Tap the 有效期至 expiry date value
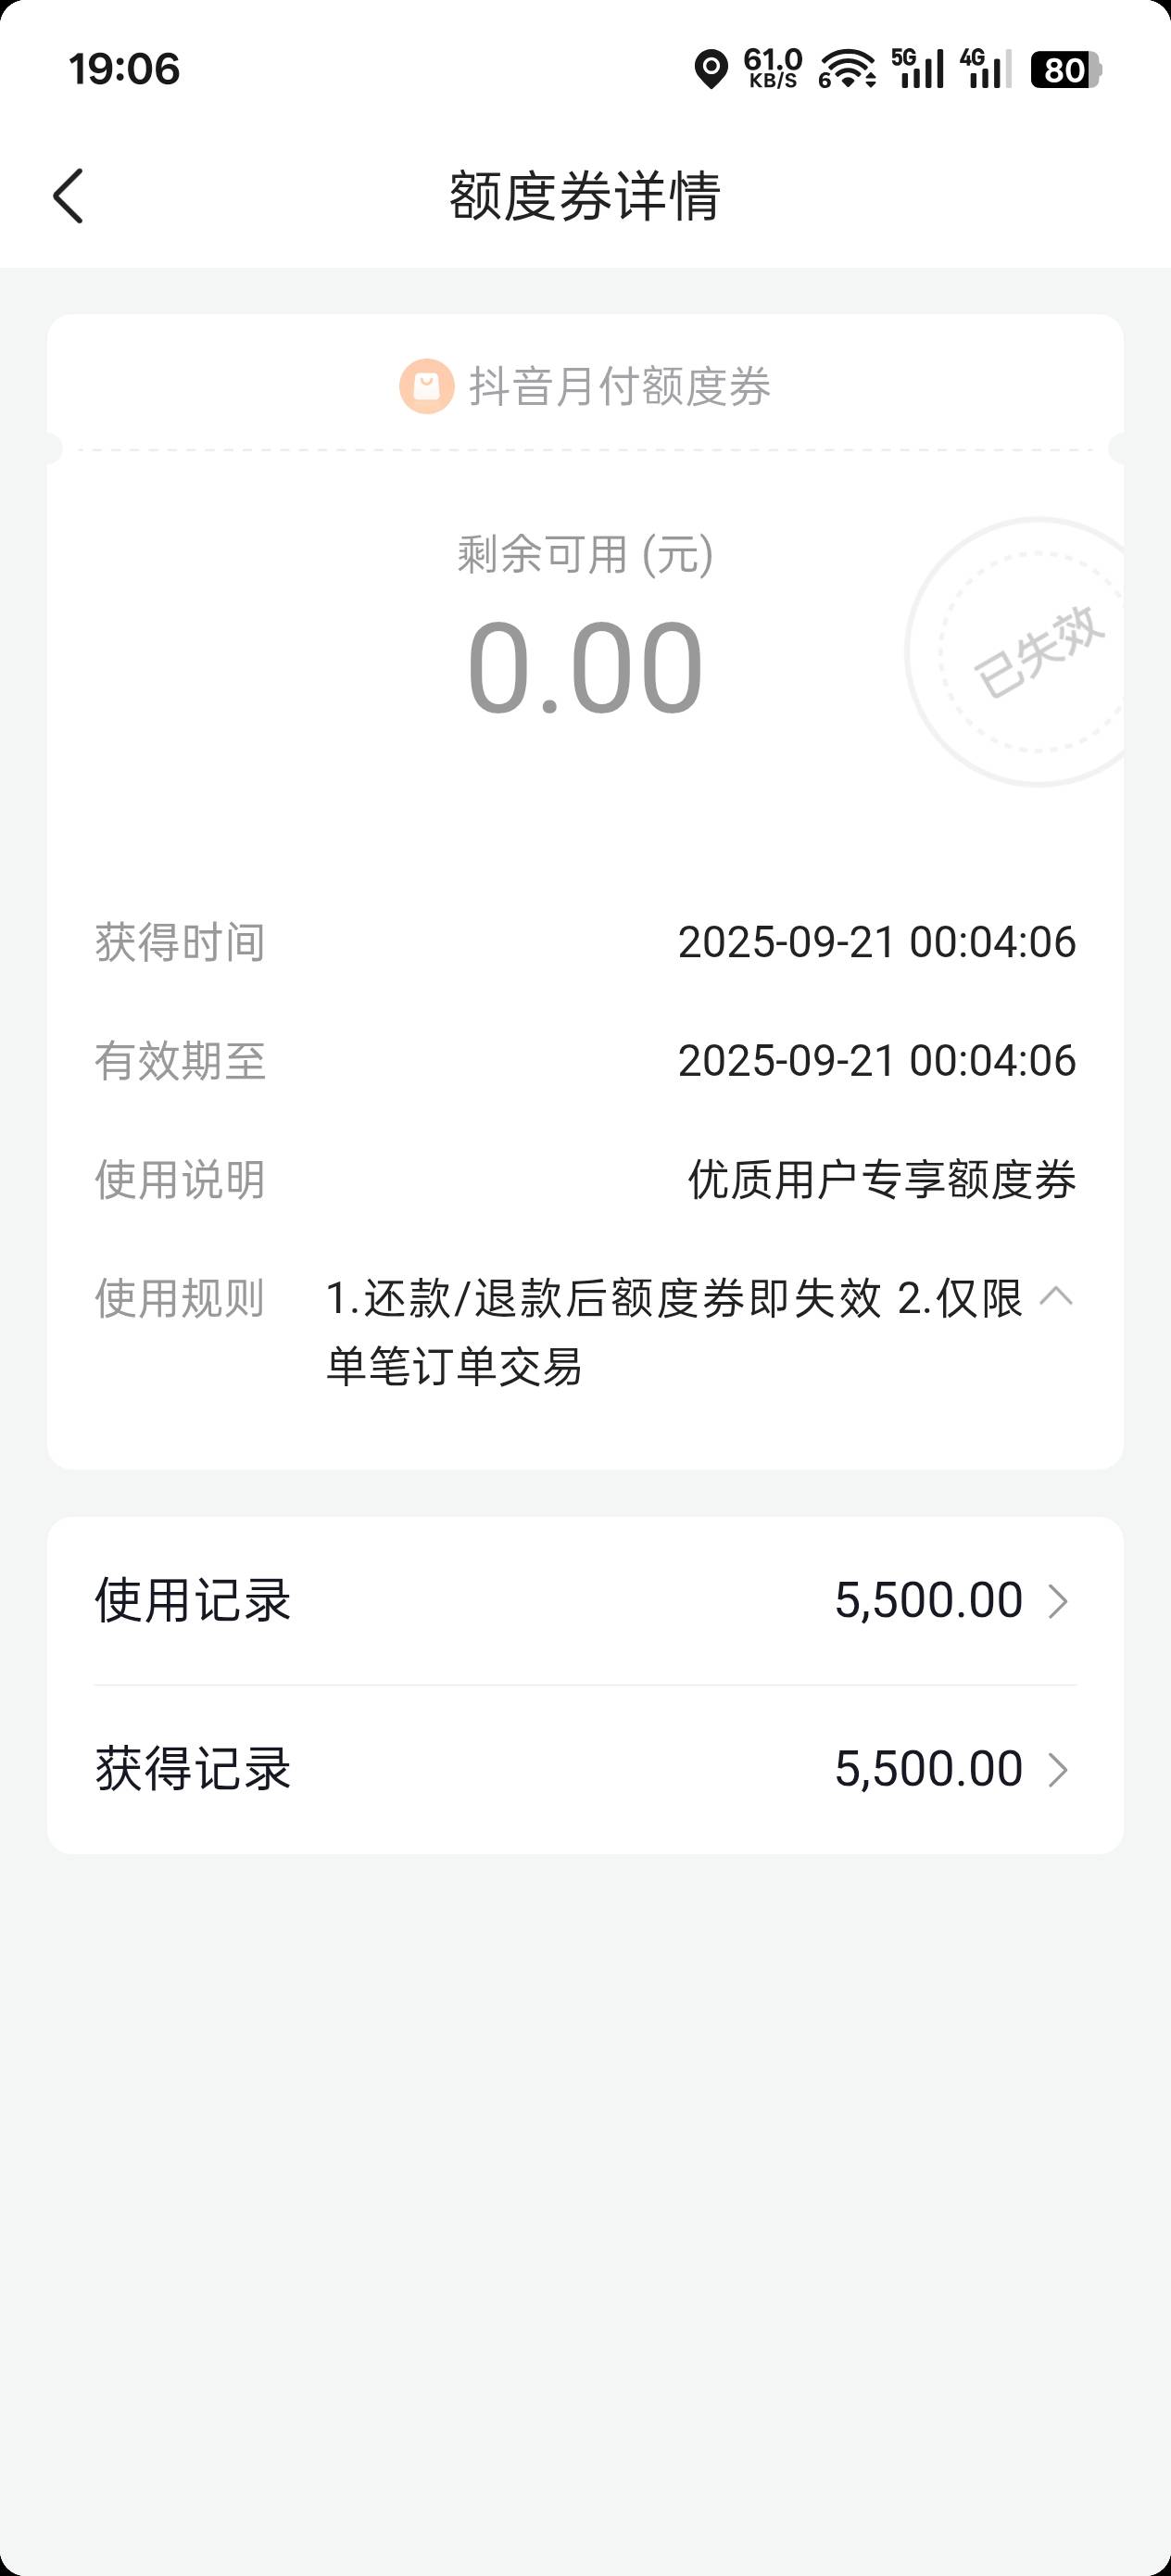Viewport: 1171px width, 2576px height. tap(876, 1060)
